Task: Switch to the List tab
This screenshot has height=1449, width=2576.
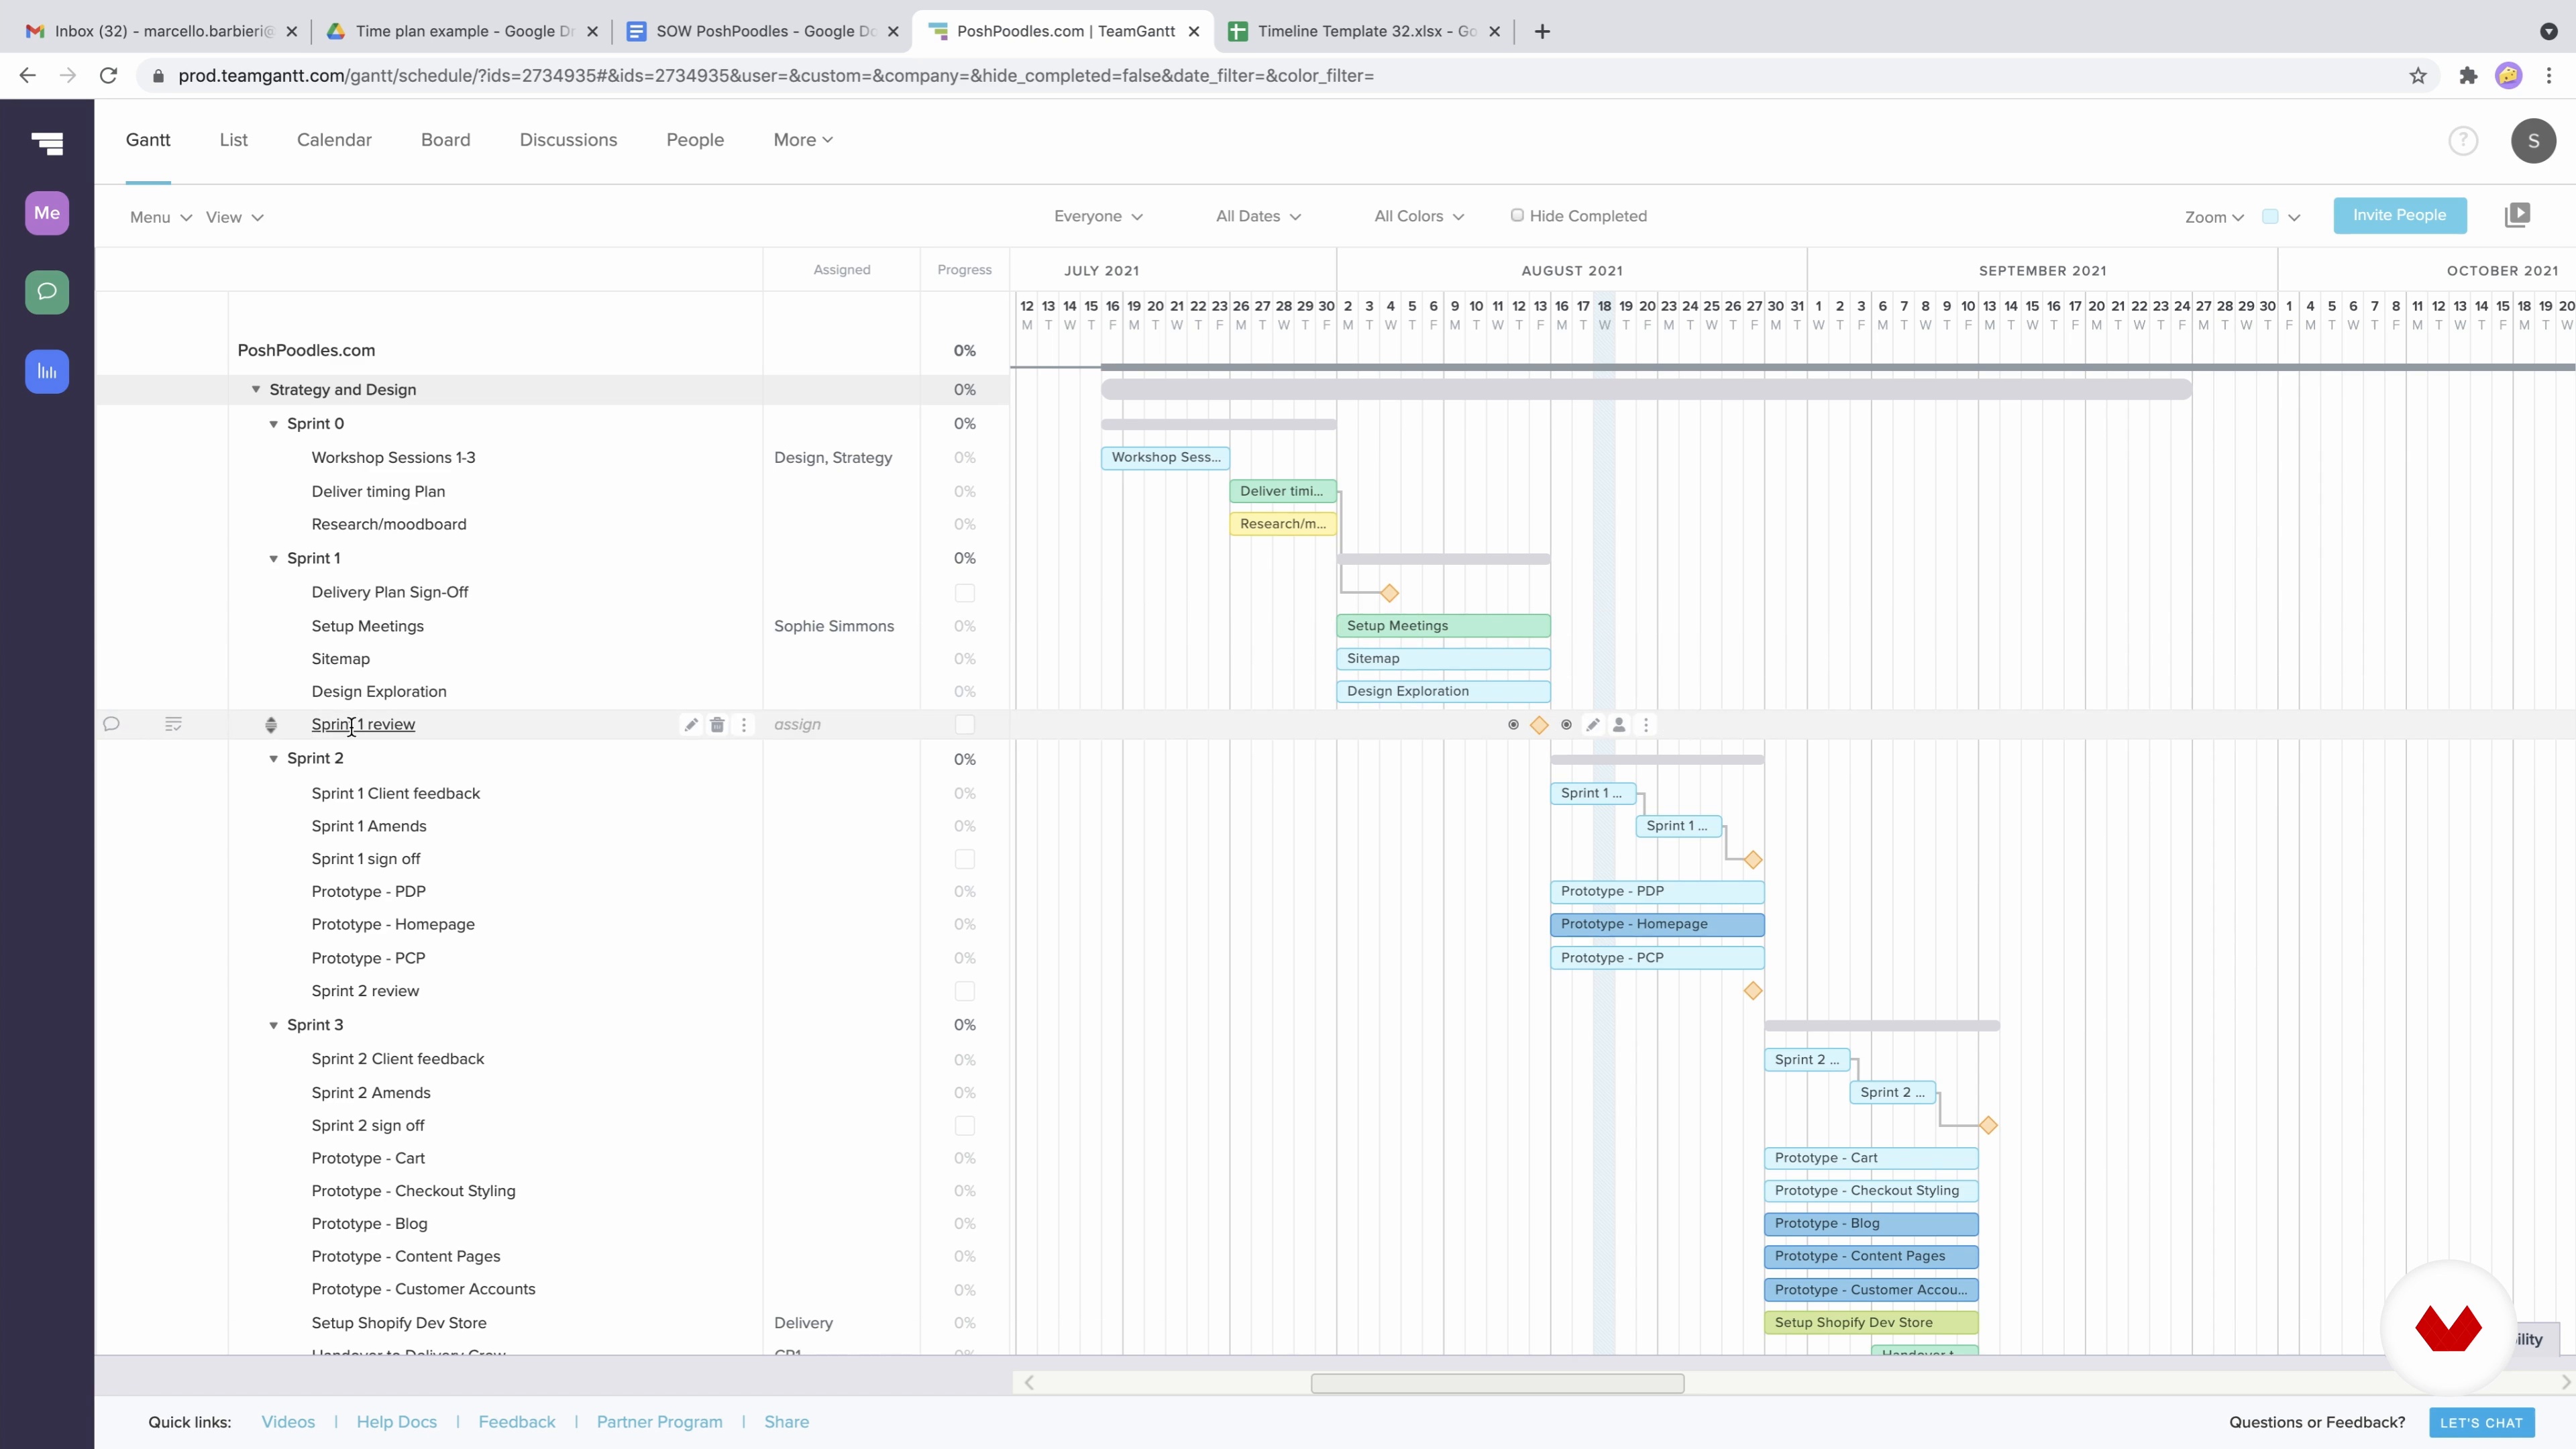Action: [234, 140]
